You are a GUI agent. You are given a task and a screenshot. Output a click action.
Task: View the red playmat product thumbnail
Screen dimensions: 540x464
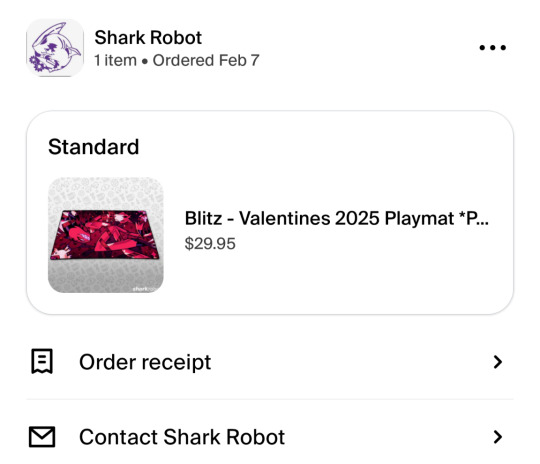coord(105,235)
